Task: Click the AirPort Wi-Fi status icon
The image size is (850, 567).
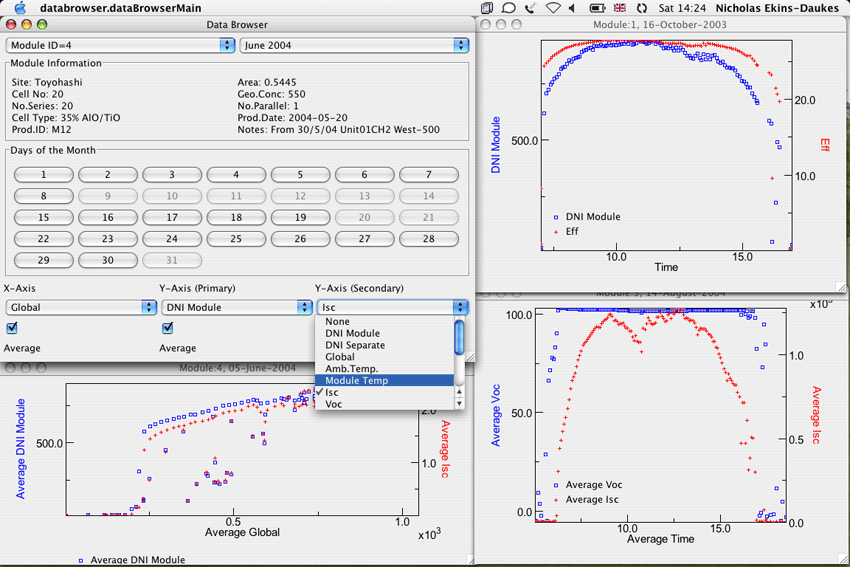Action: coord(553,8)
